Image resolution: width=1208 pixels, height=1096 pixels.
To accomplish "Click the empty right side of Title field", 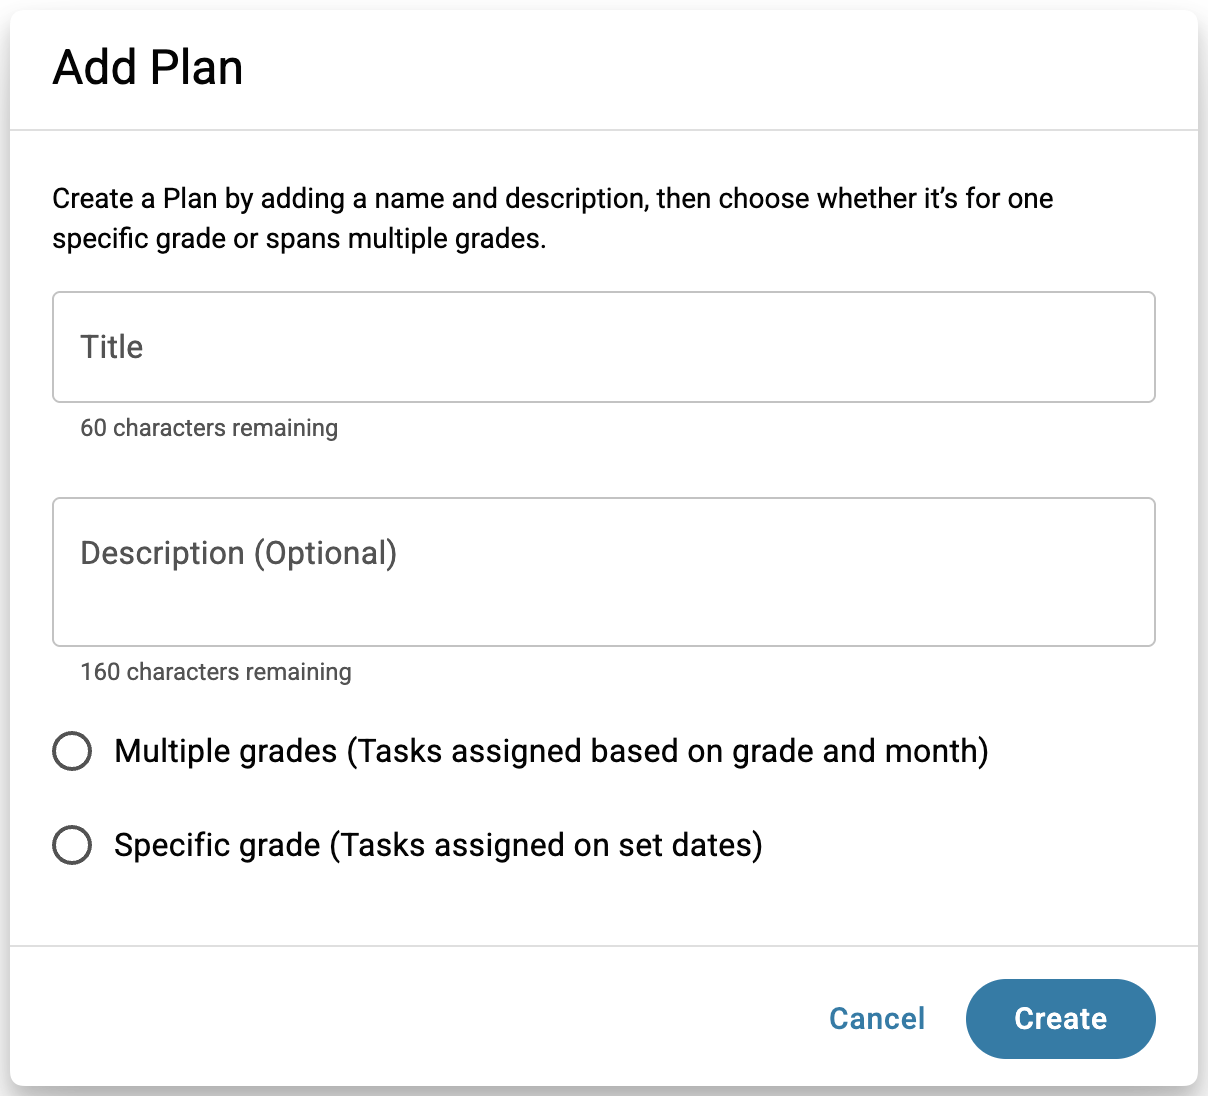I will coord(950,347).
